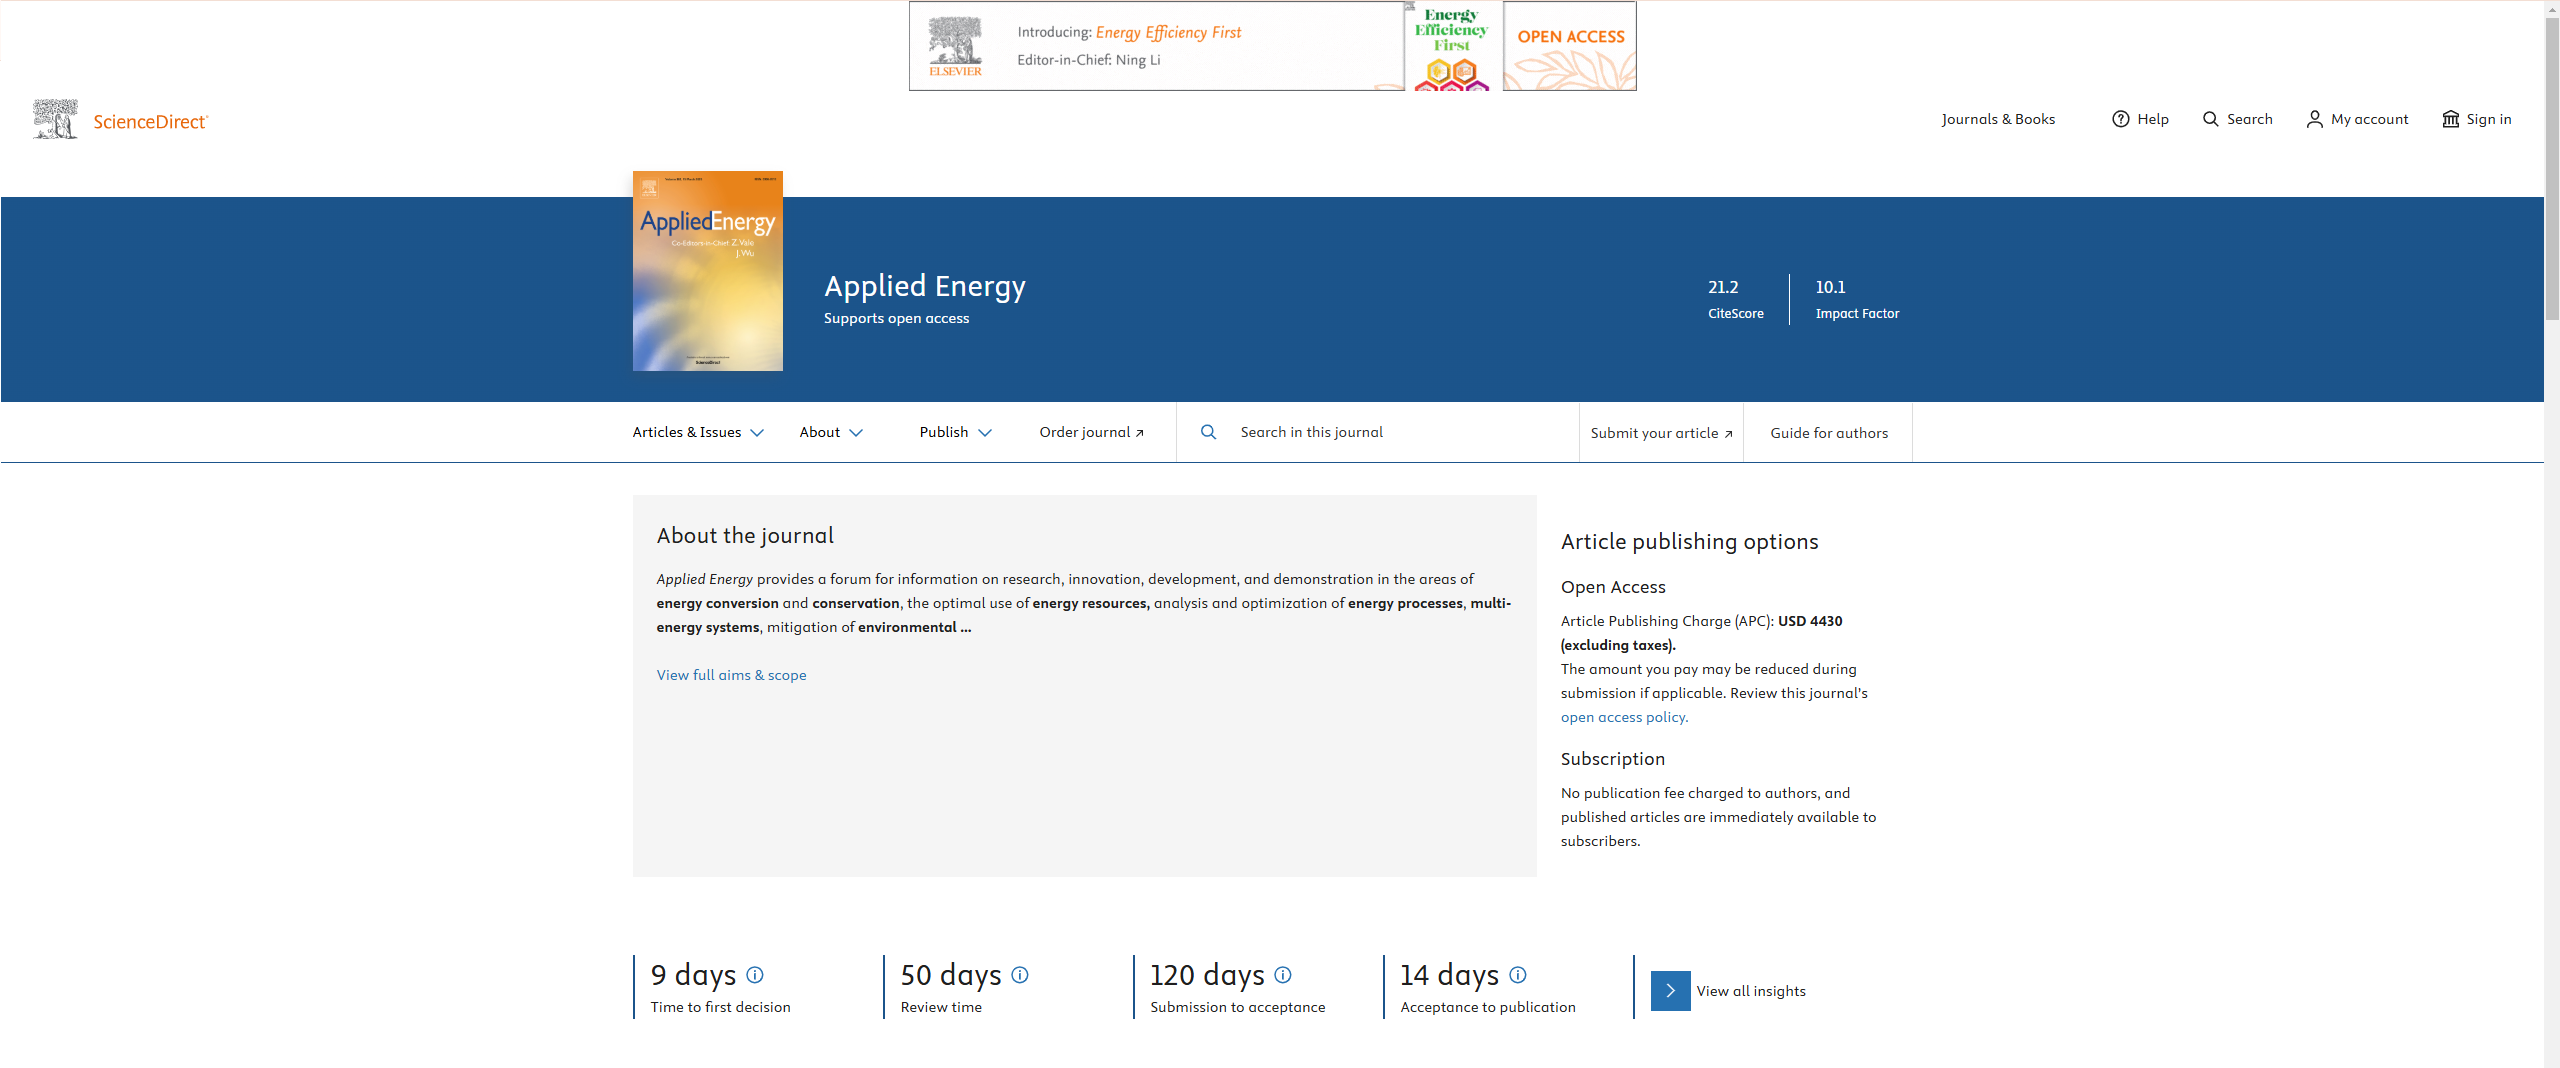This screenshot has width=2560, height=1068.
Task: Open the open access policy link
Action: point(1624,717)
